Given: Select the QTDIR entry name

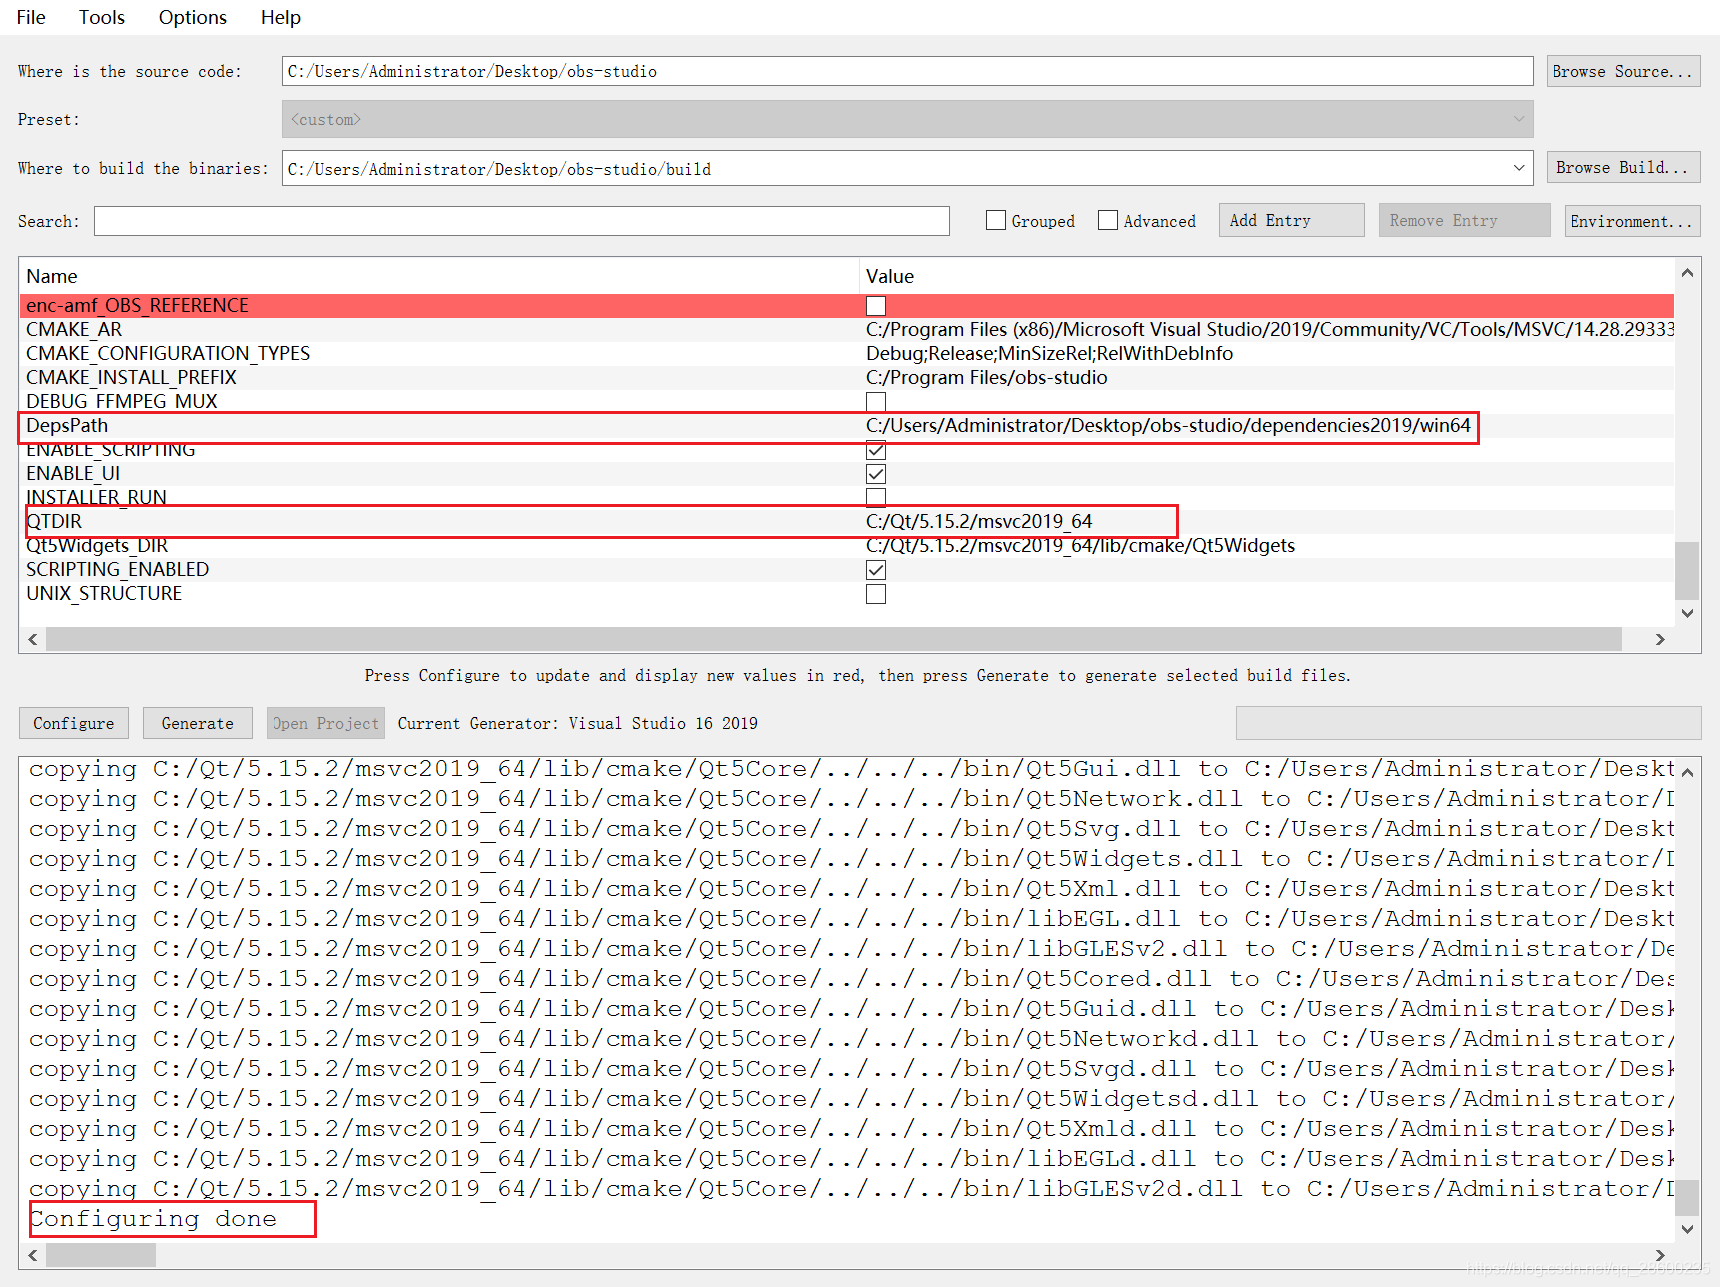Looking at the screenshot, I should click(x=54, y=522).
